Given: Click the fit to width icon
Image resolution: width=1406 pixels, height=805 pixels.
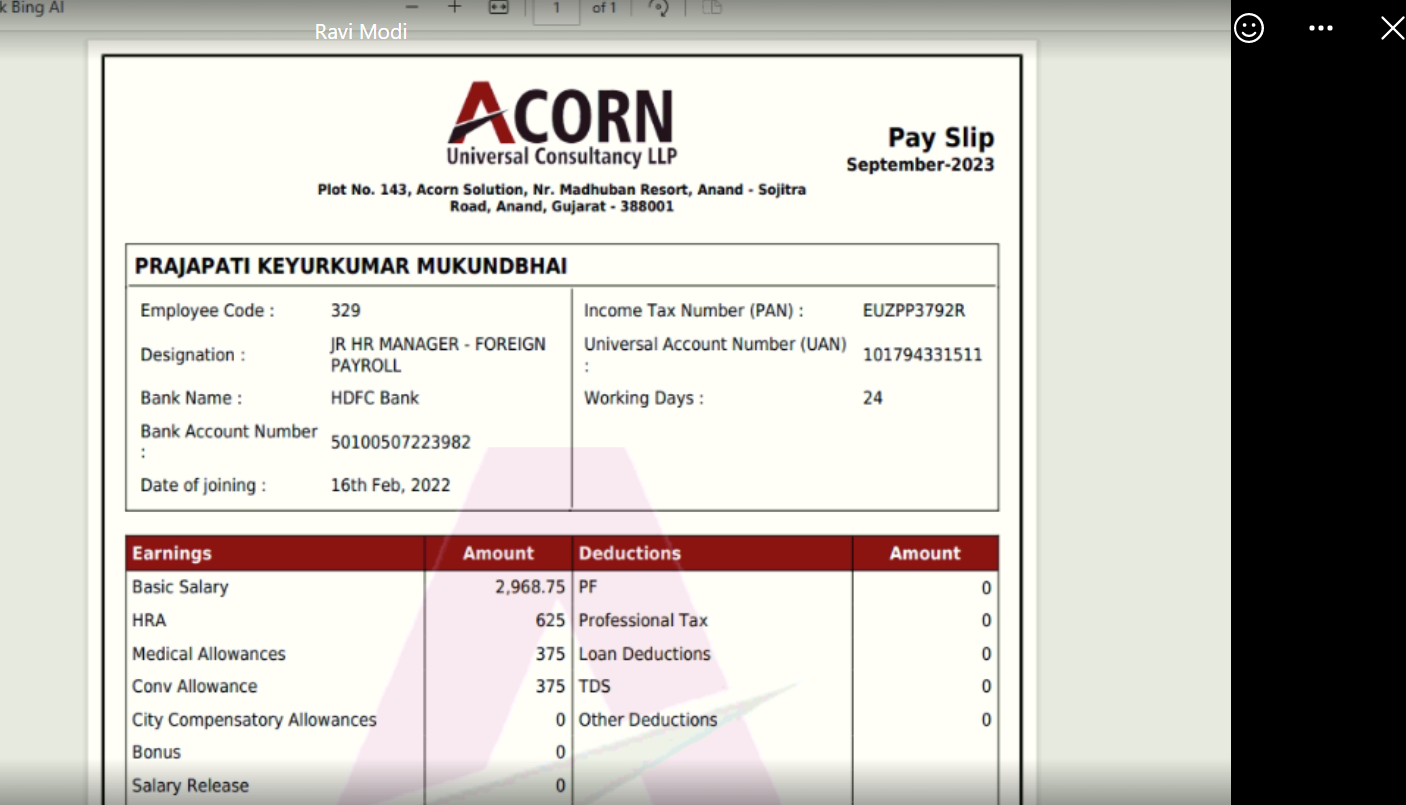Looking at the screenshot, I should (498, 7).
